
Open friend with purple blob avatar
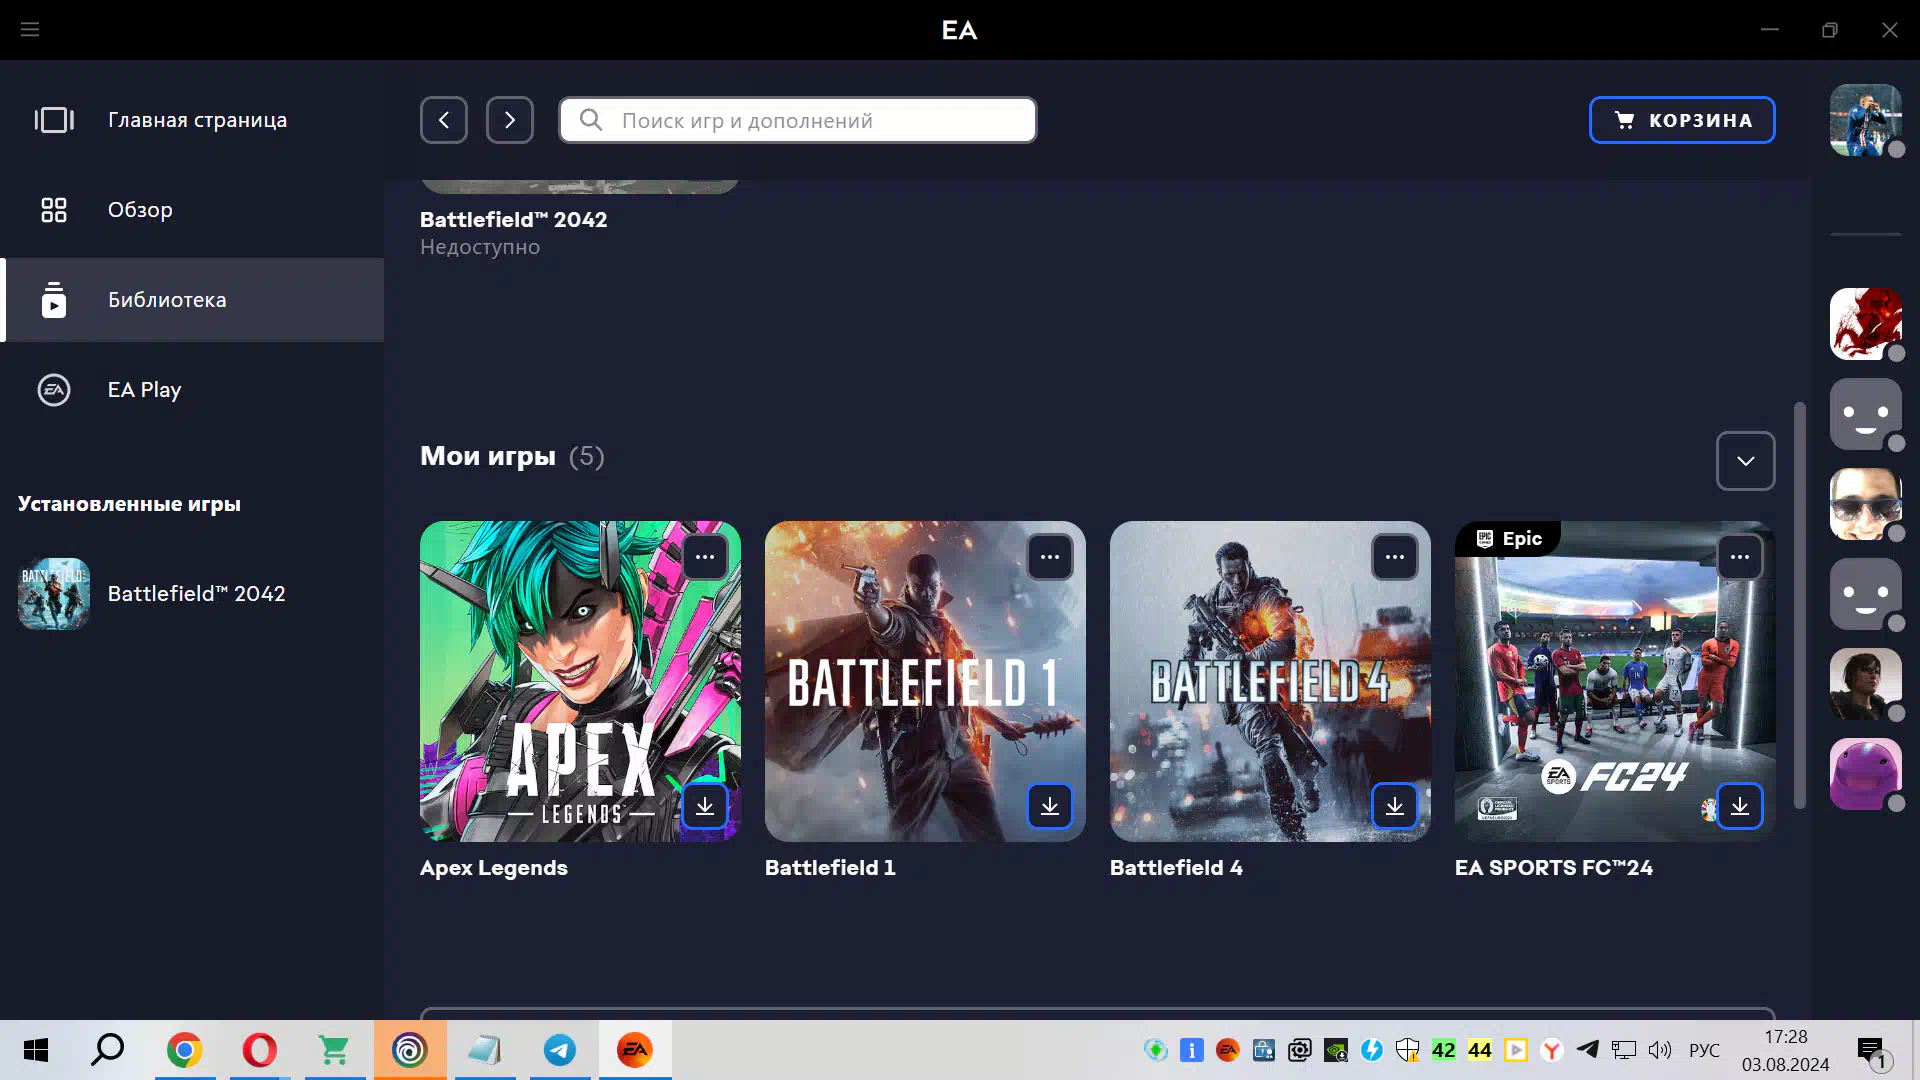coord(1866,774)
